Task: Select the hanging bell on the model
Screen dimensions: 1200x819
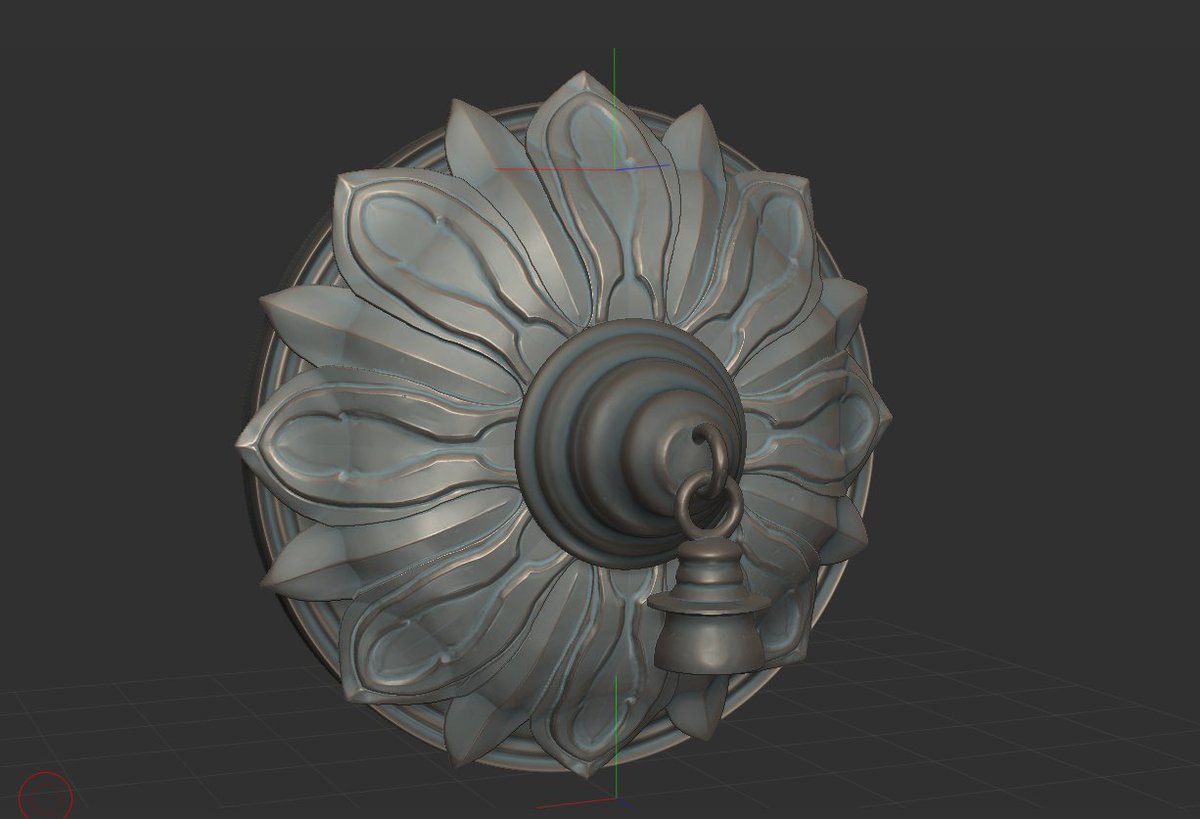Action: [x=711, y=607]
